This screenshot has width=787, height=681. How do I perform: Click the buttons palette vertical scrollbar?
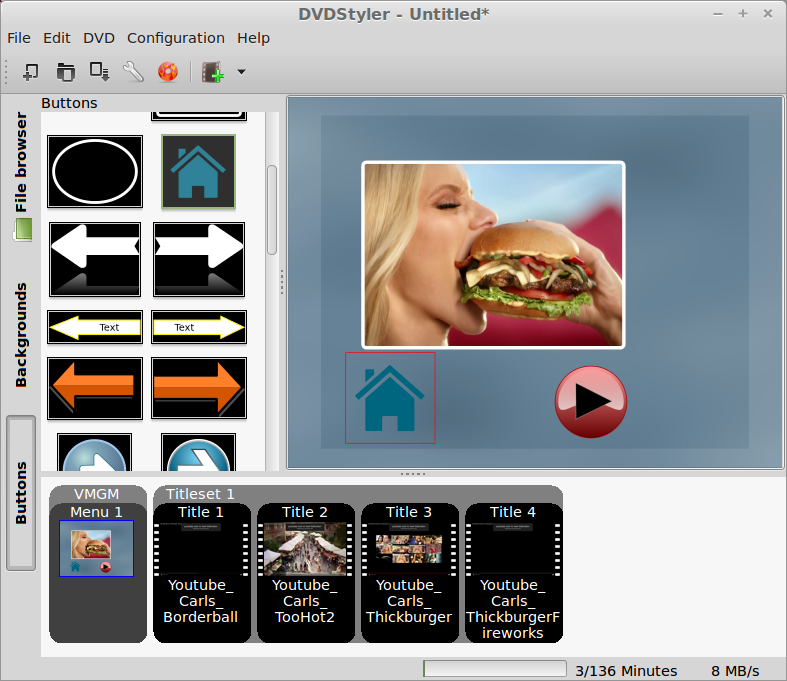click(271, 210)
